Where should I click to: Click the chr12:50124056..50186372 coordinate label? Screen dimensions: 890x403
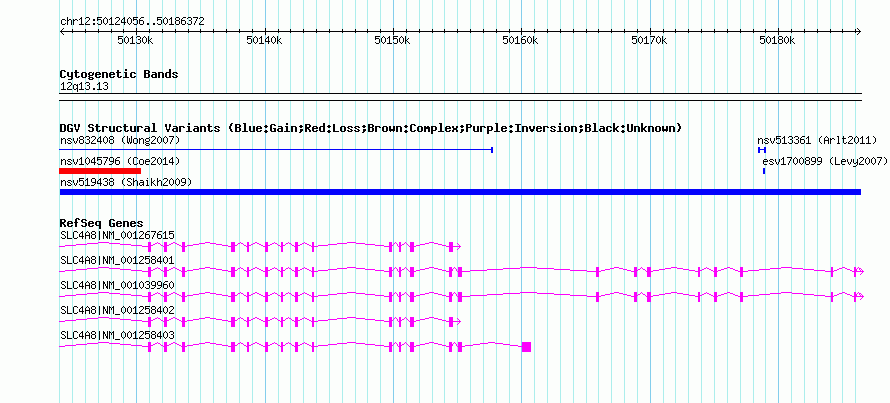pyautogui.click(x=132, y=22)
